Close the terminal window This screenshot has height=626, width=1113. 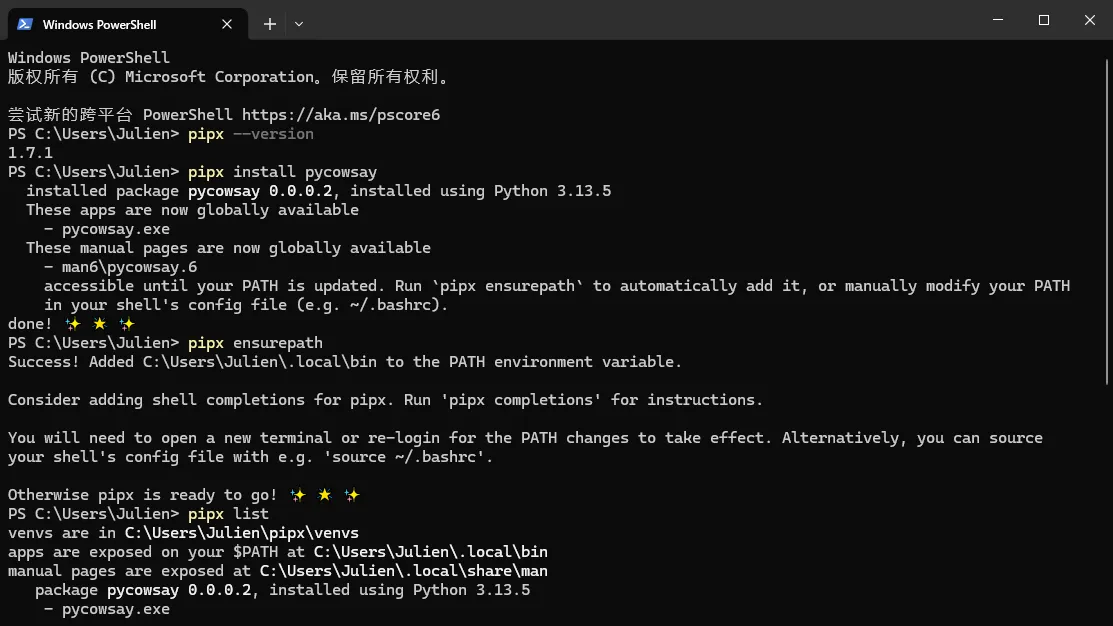point(1090,20)
